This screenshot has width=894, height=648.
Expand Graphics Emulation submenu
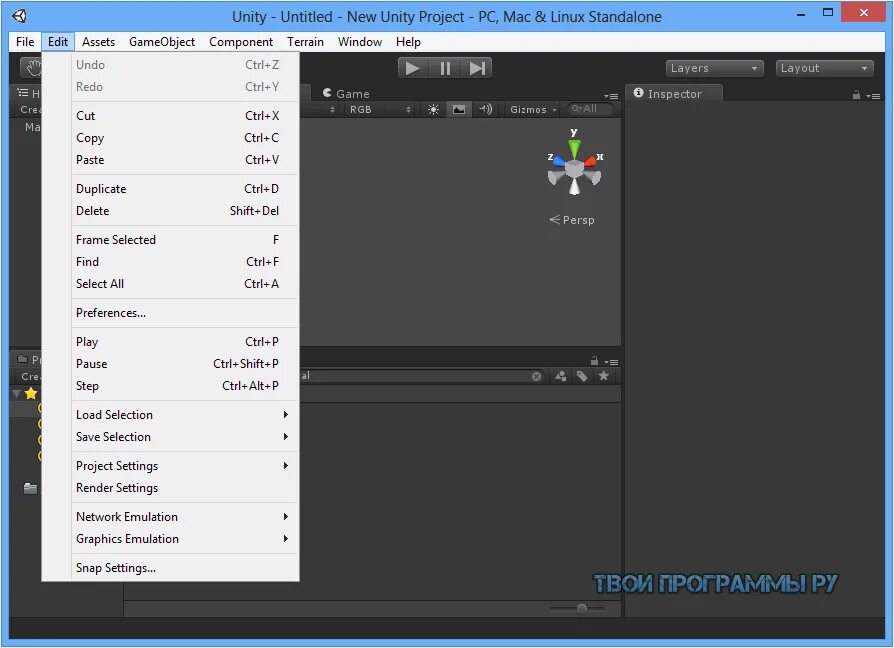185,539
